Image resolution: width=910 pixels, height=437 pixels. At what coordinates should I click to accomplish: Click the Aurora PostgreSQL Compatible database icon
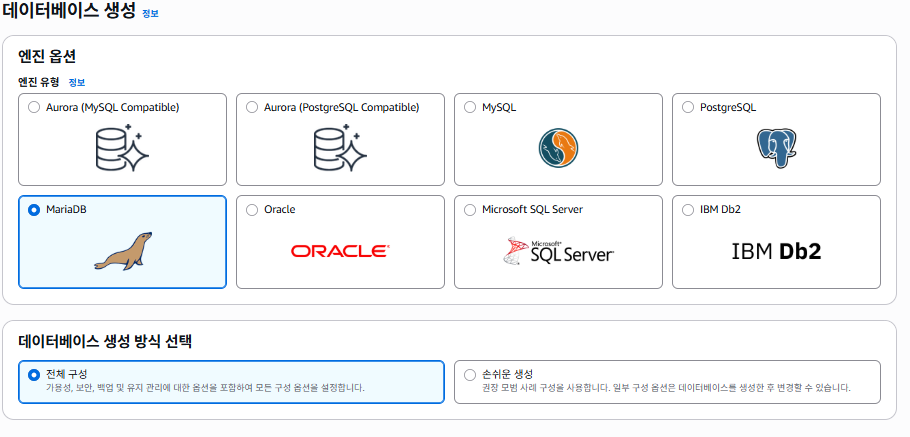[x=341, y=147]
